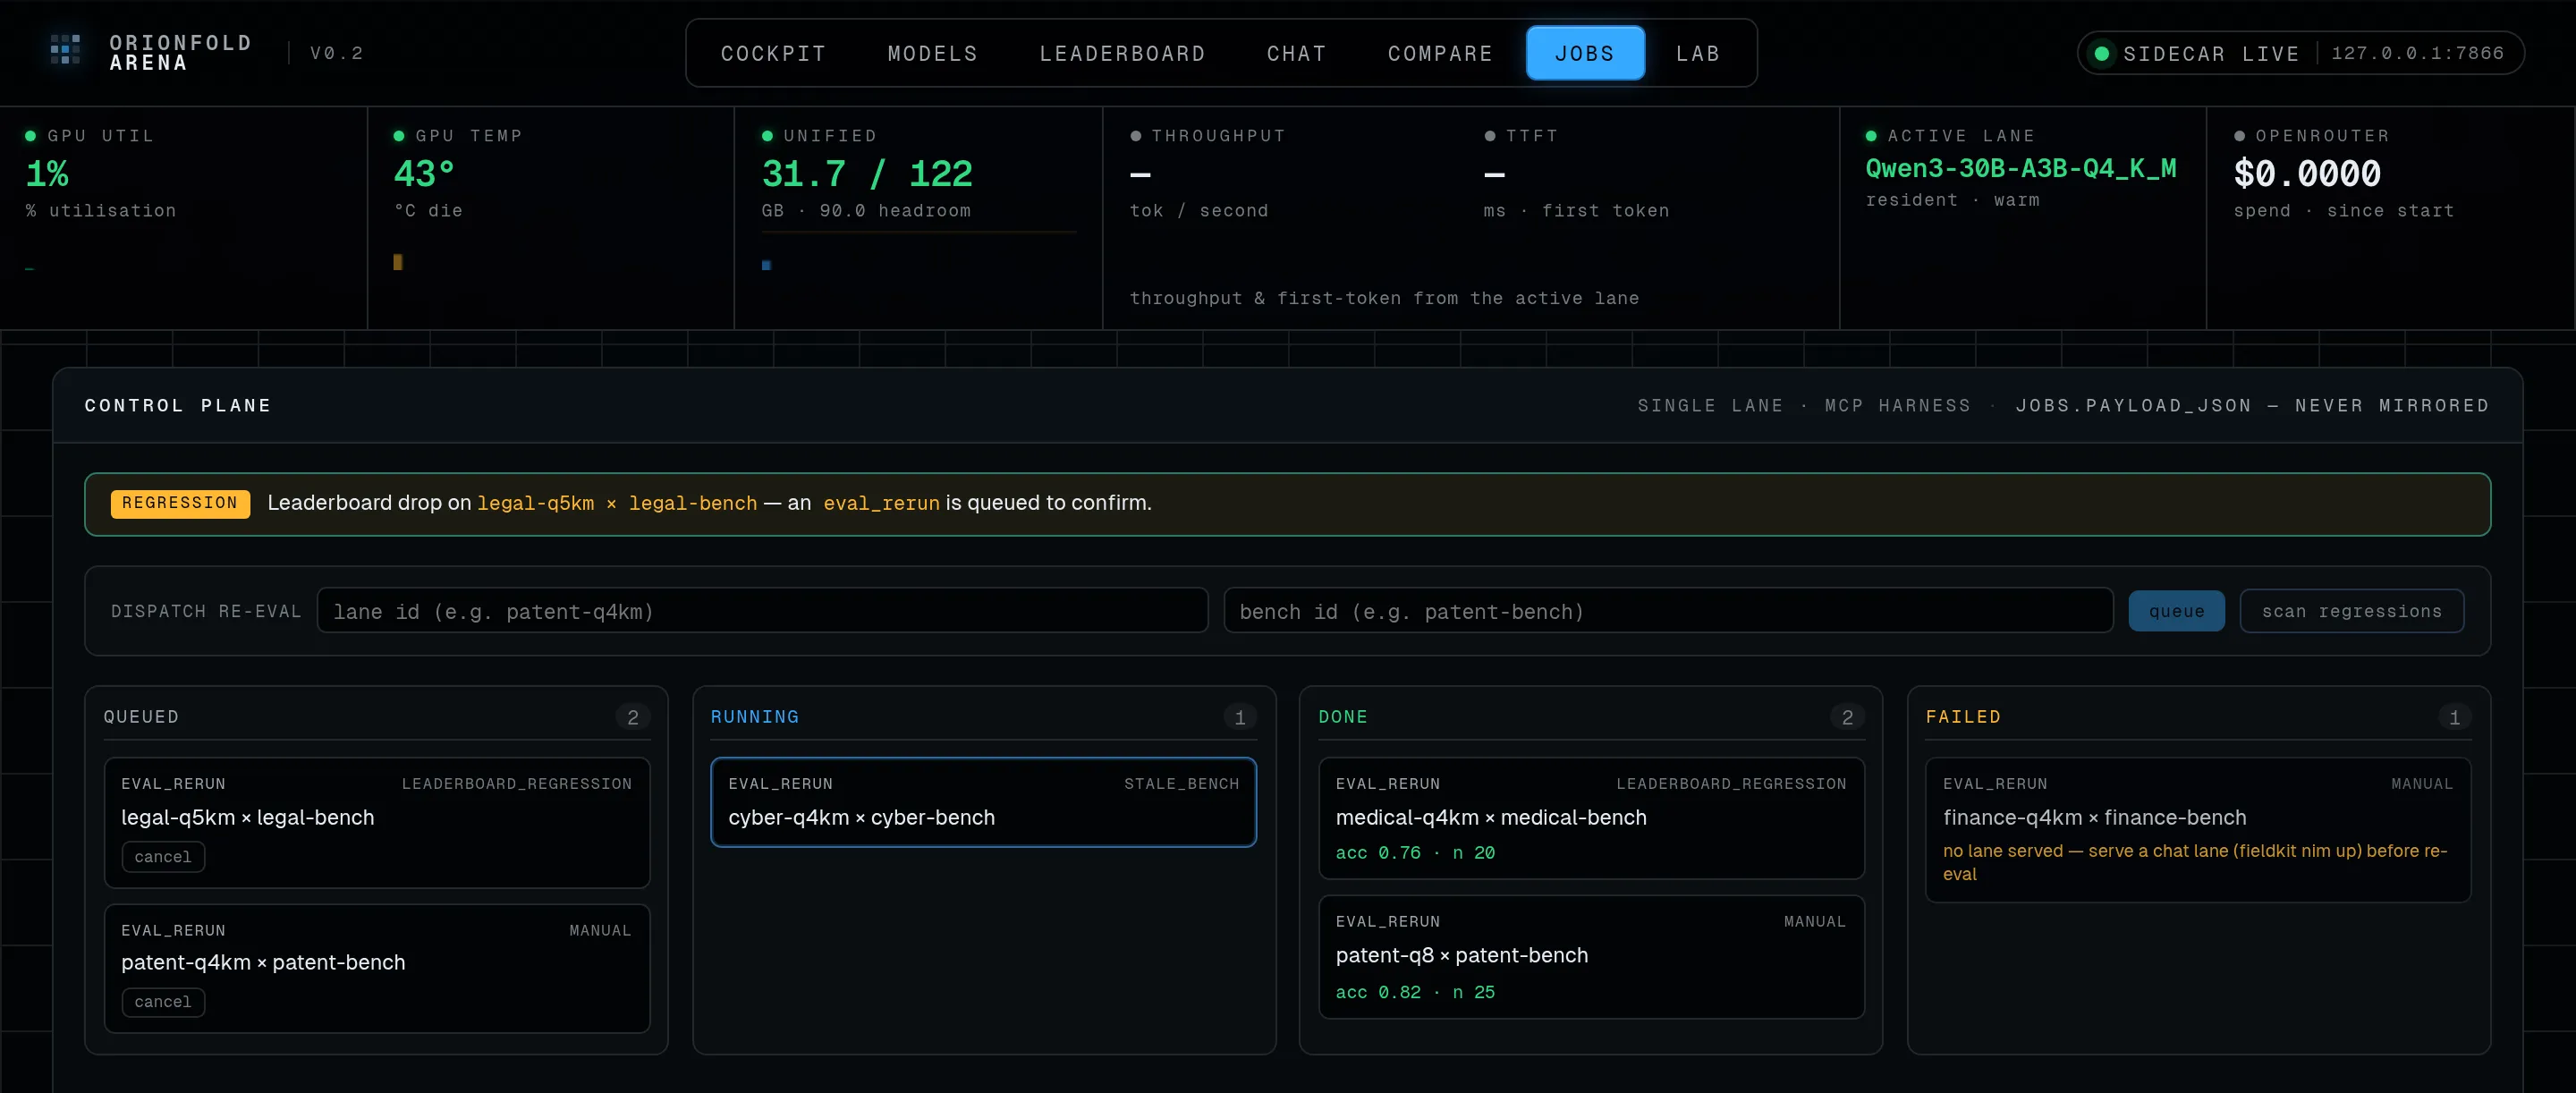Click the REGRESSION badge in the banner
2576x1093 pixels.
point(180,503)
